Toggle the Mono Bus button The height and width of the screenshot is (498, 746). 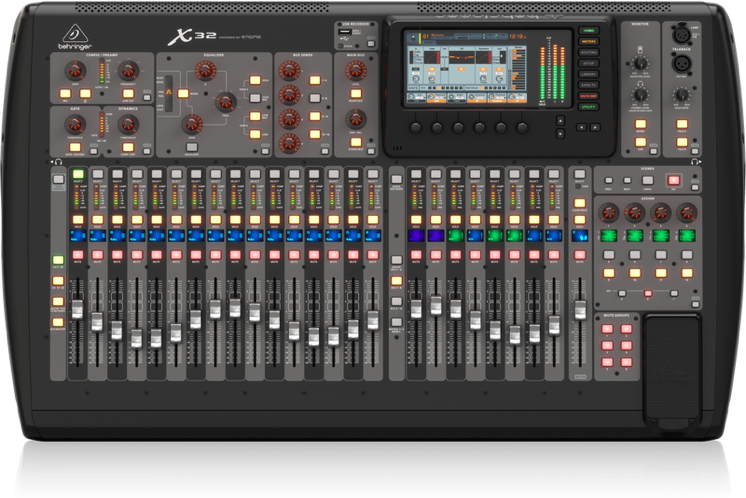pos(356,94)
